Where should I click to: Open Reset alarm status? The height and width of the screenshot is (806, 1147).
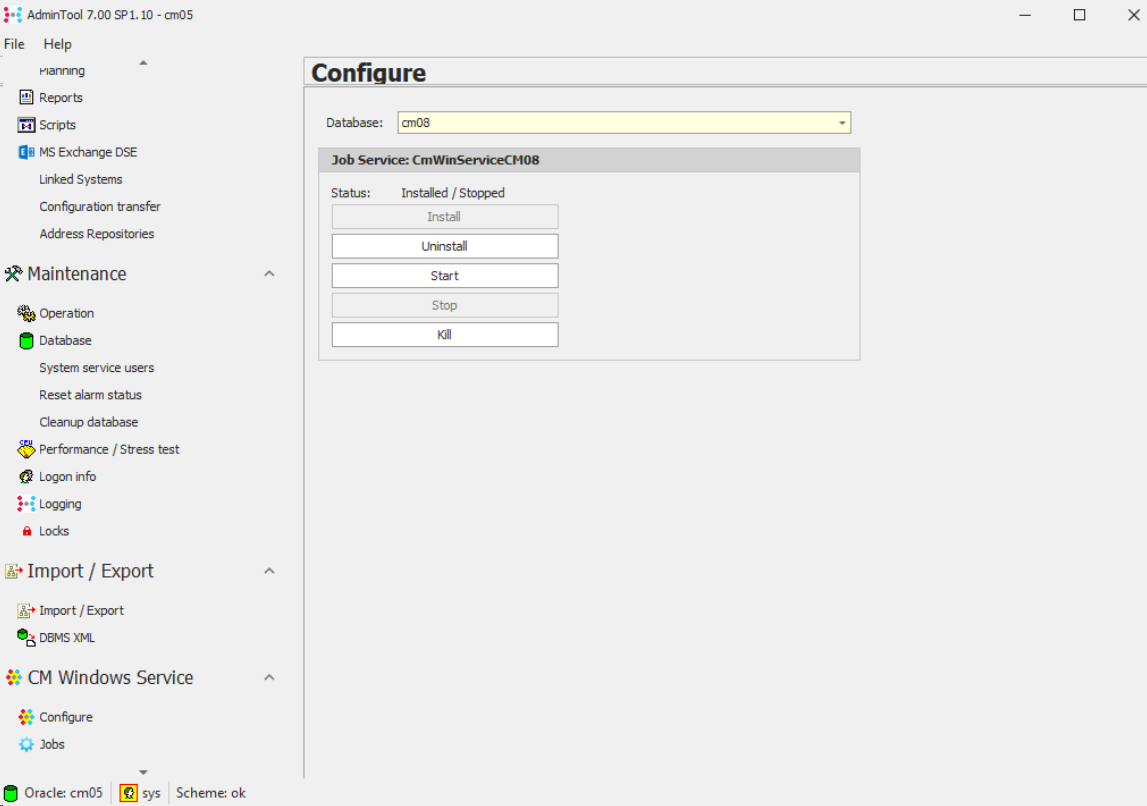click(x=90, y=395)
